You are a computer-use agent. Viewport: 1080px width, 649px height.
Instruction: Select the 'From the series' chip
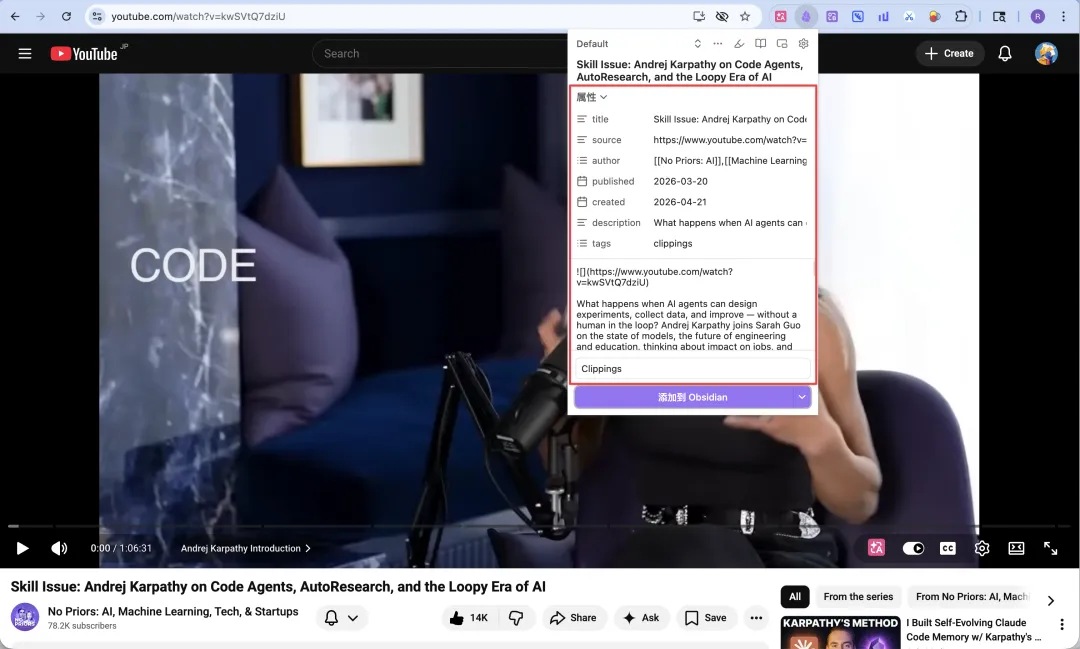[x=858, y=597]
